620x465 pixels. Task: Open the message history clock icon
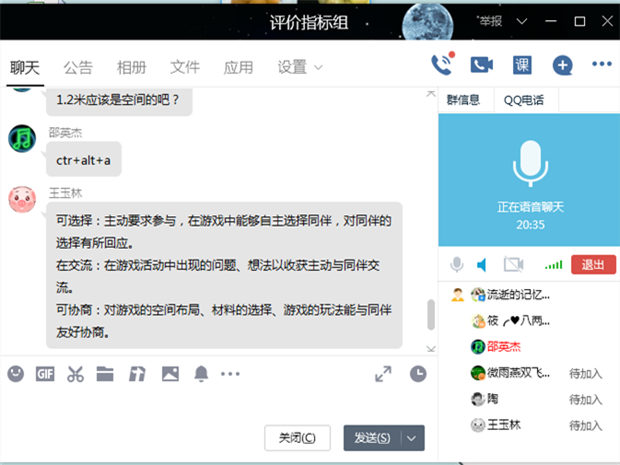417,374
